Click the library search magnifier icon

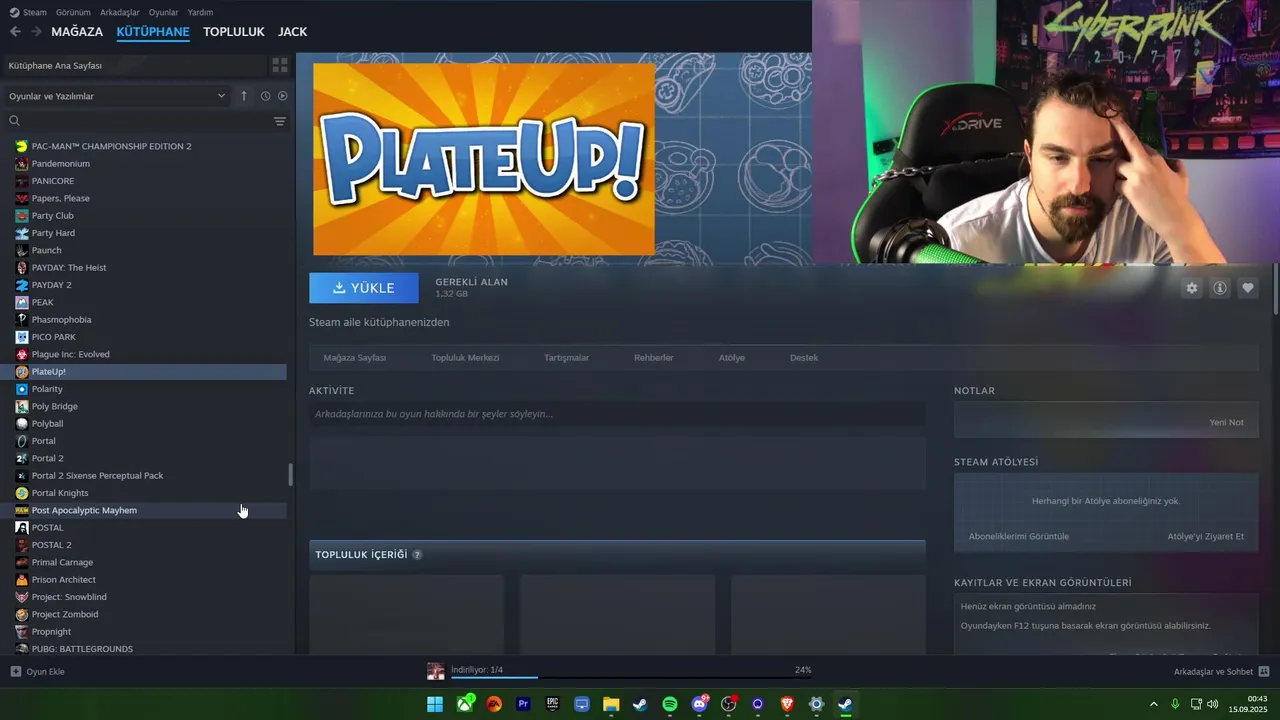tap(14, 121)
